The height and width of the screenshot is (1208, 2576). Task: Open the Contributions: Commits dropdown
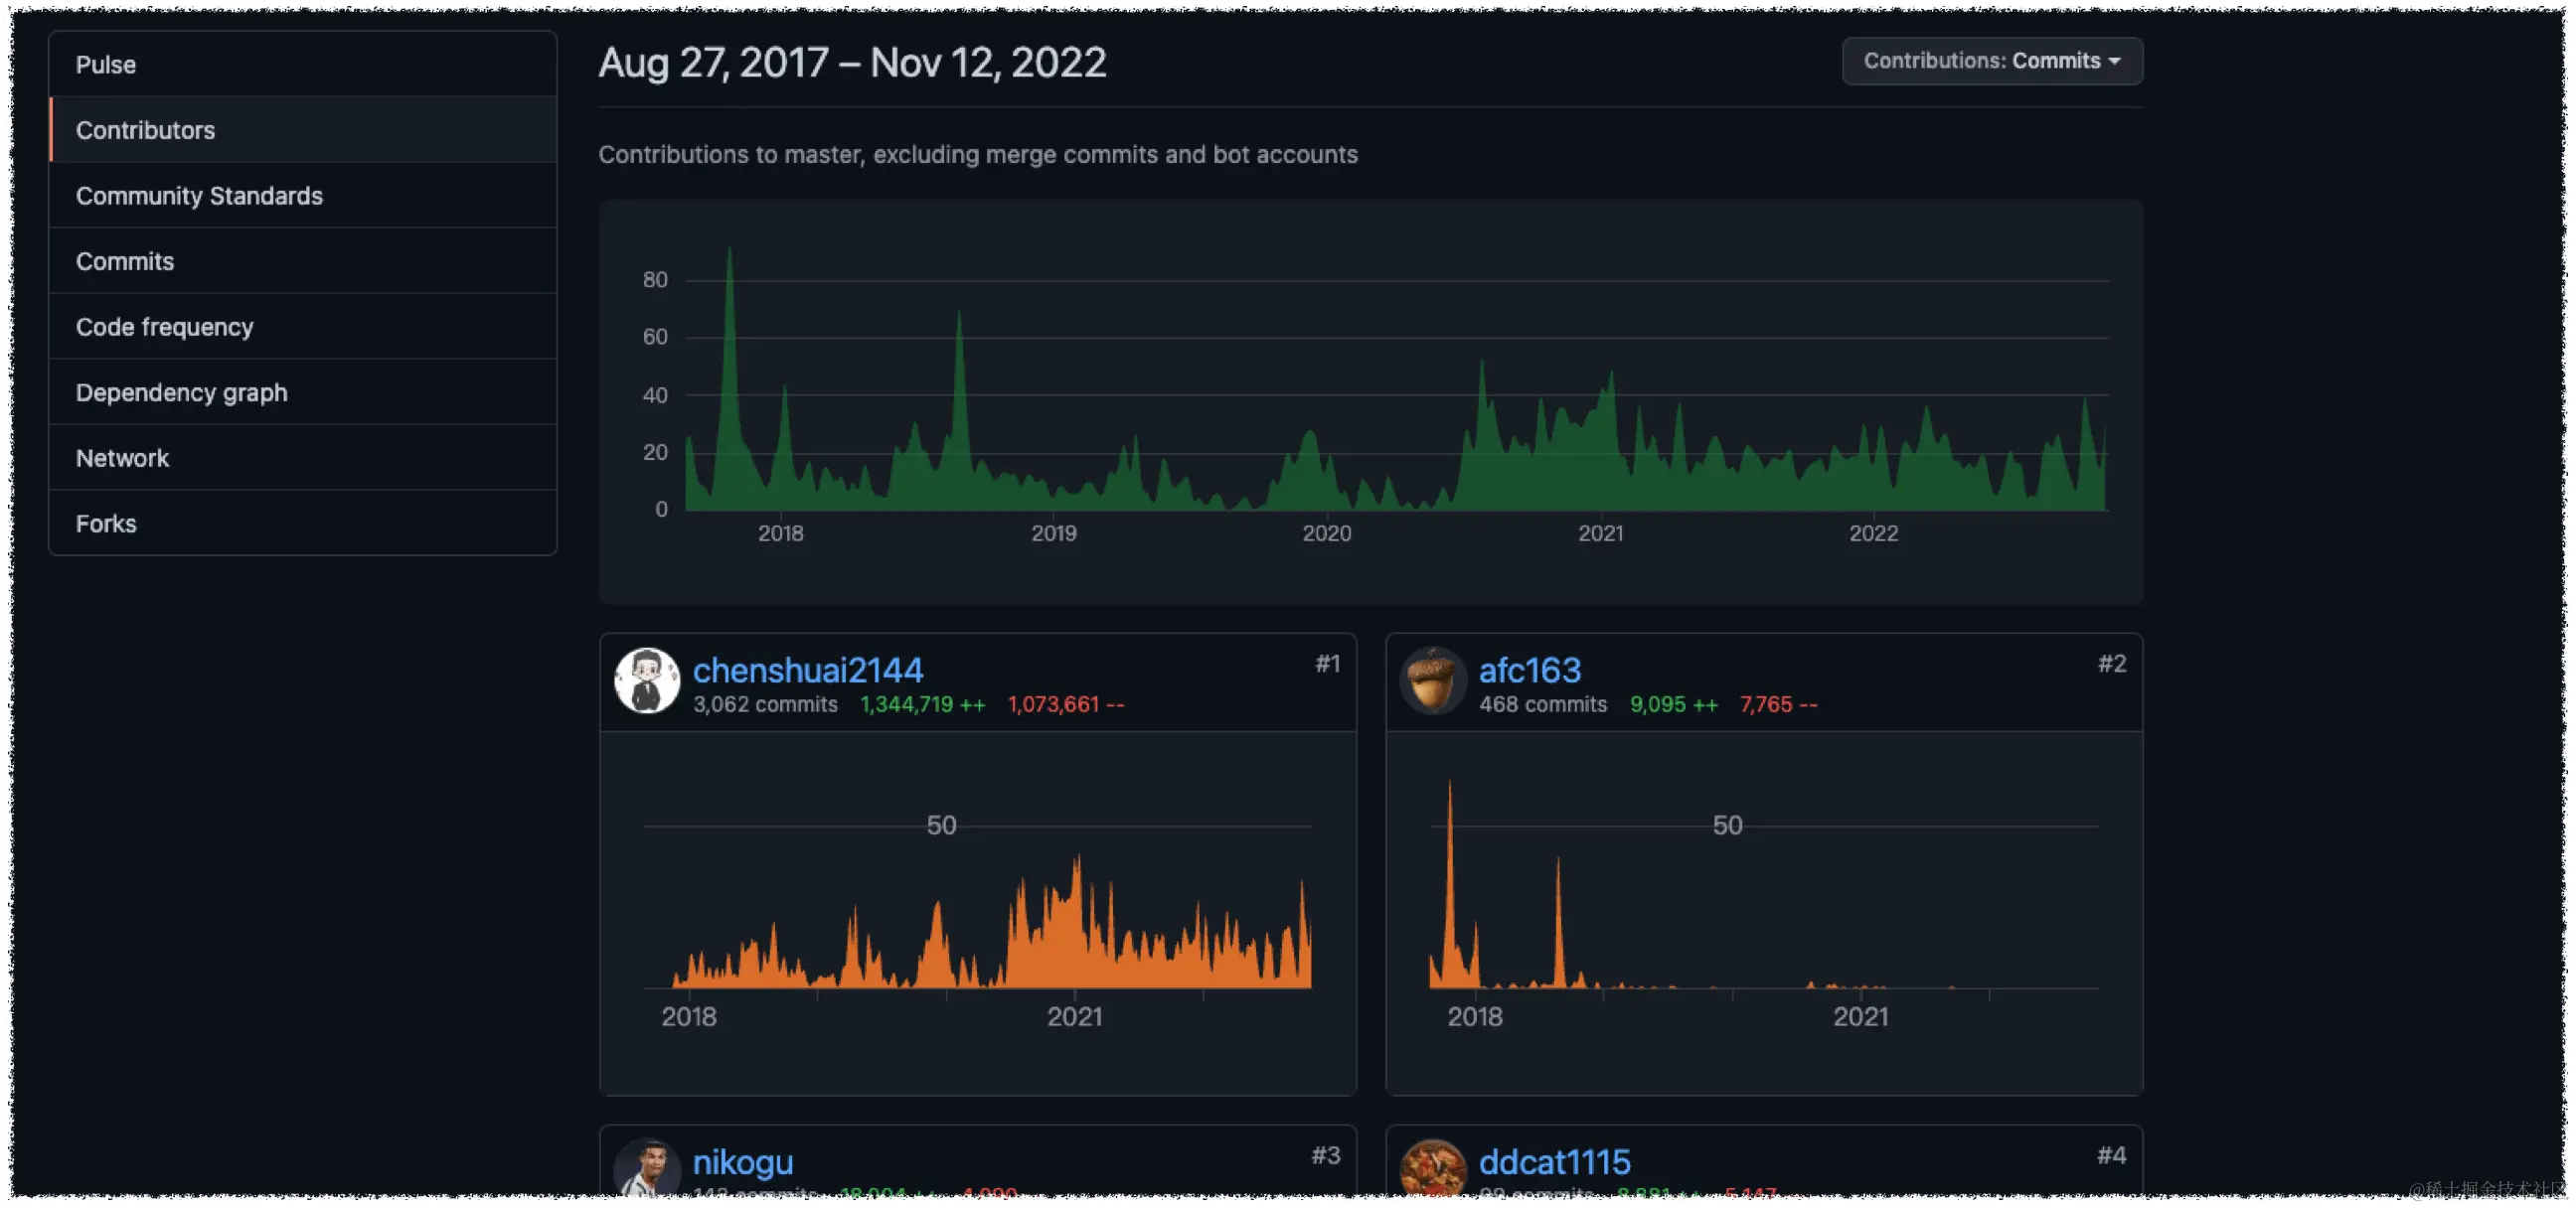1991,61
